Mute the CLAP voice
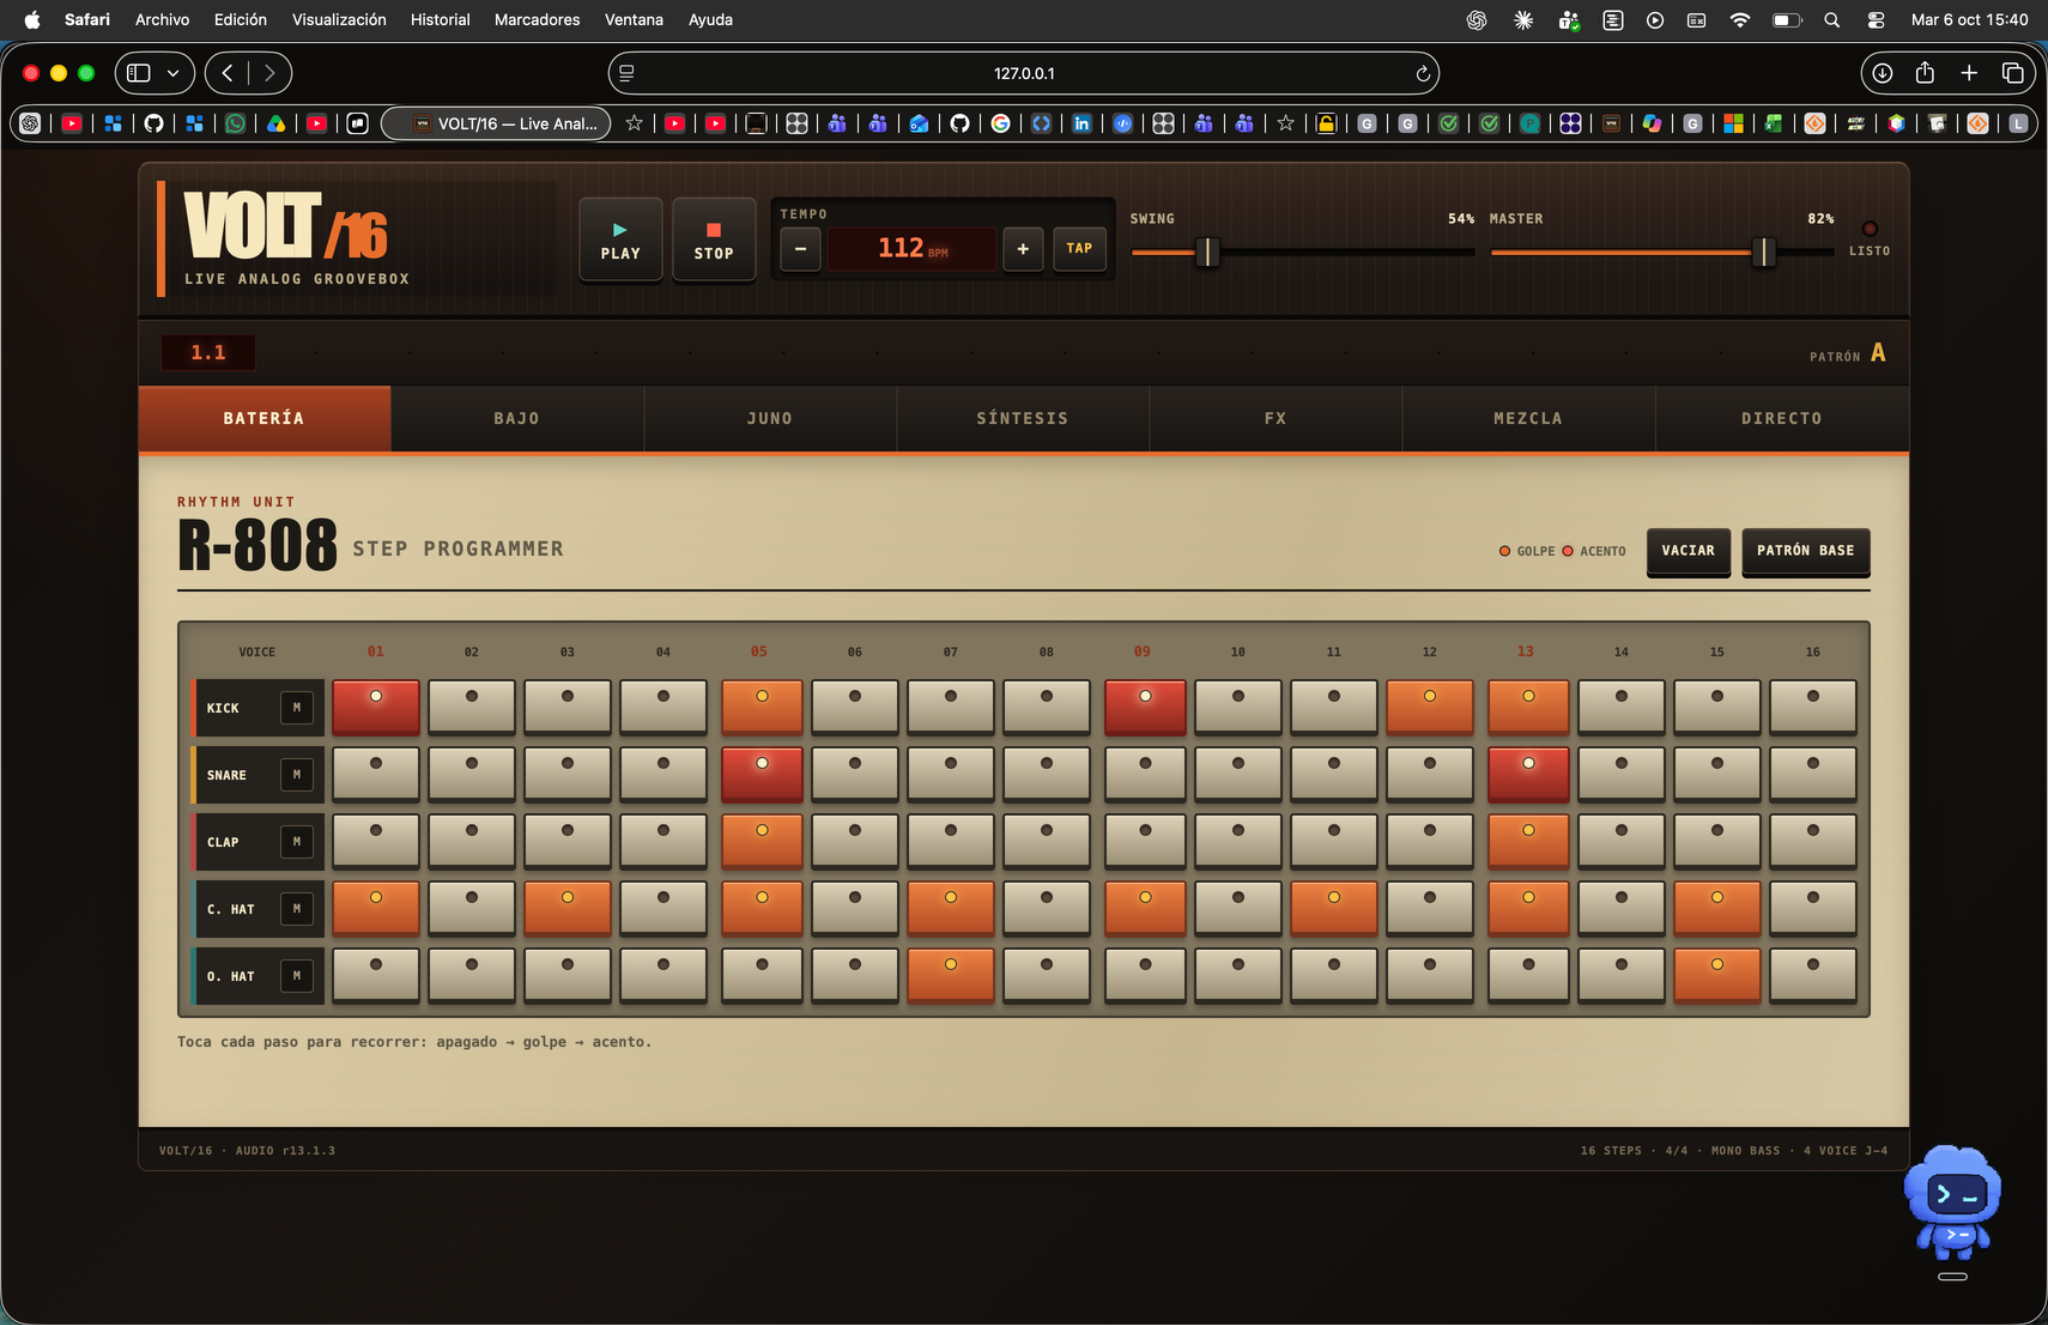The image size is (2048, 1325). [x=296, y=841]
